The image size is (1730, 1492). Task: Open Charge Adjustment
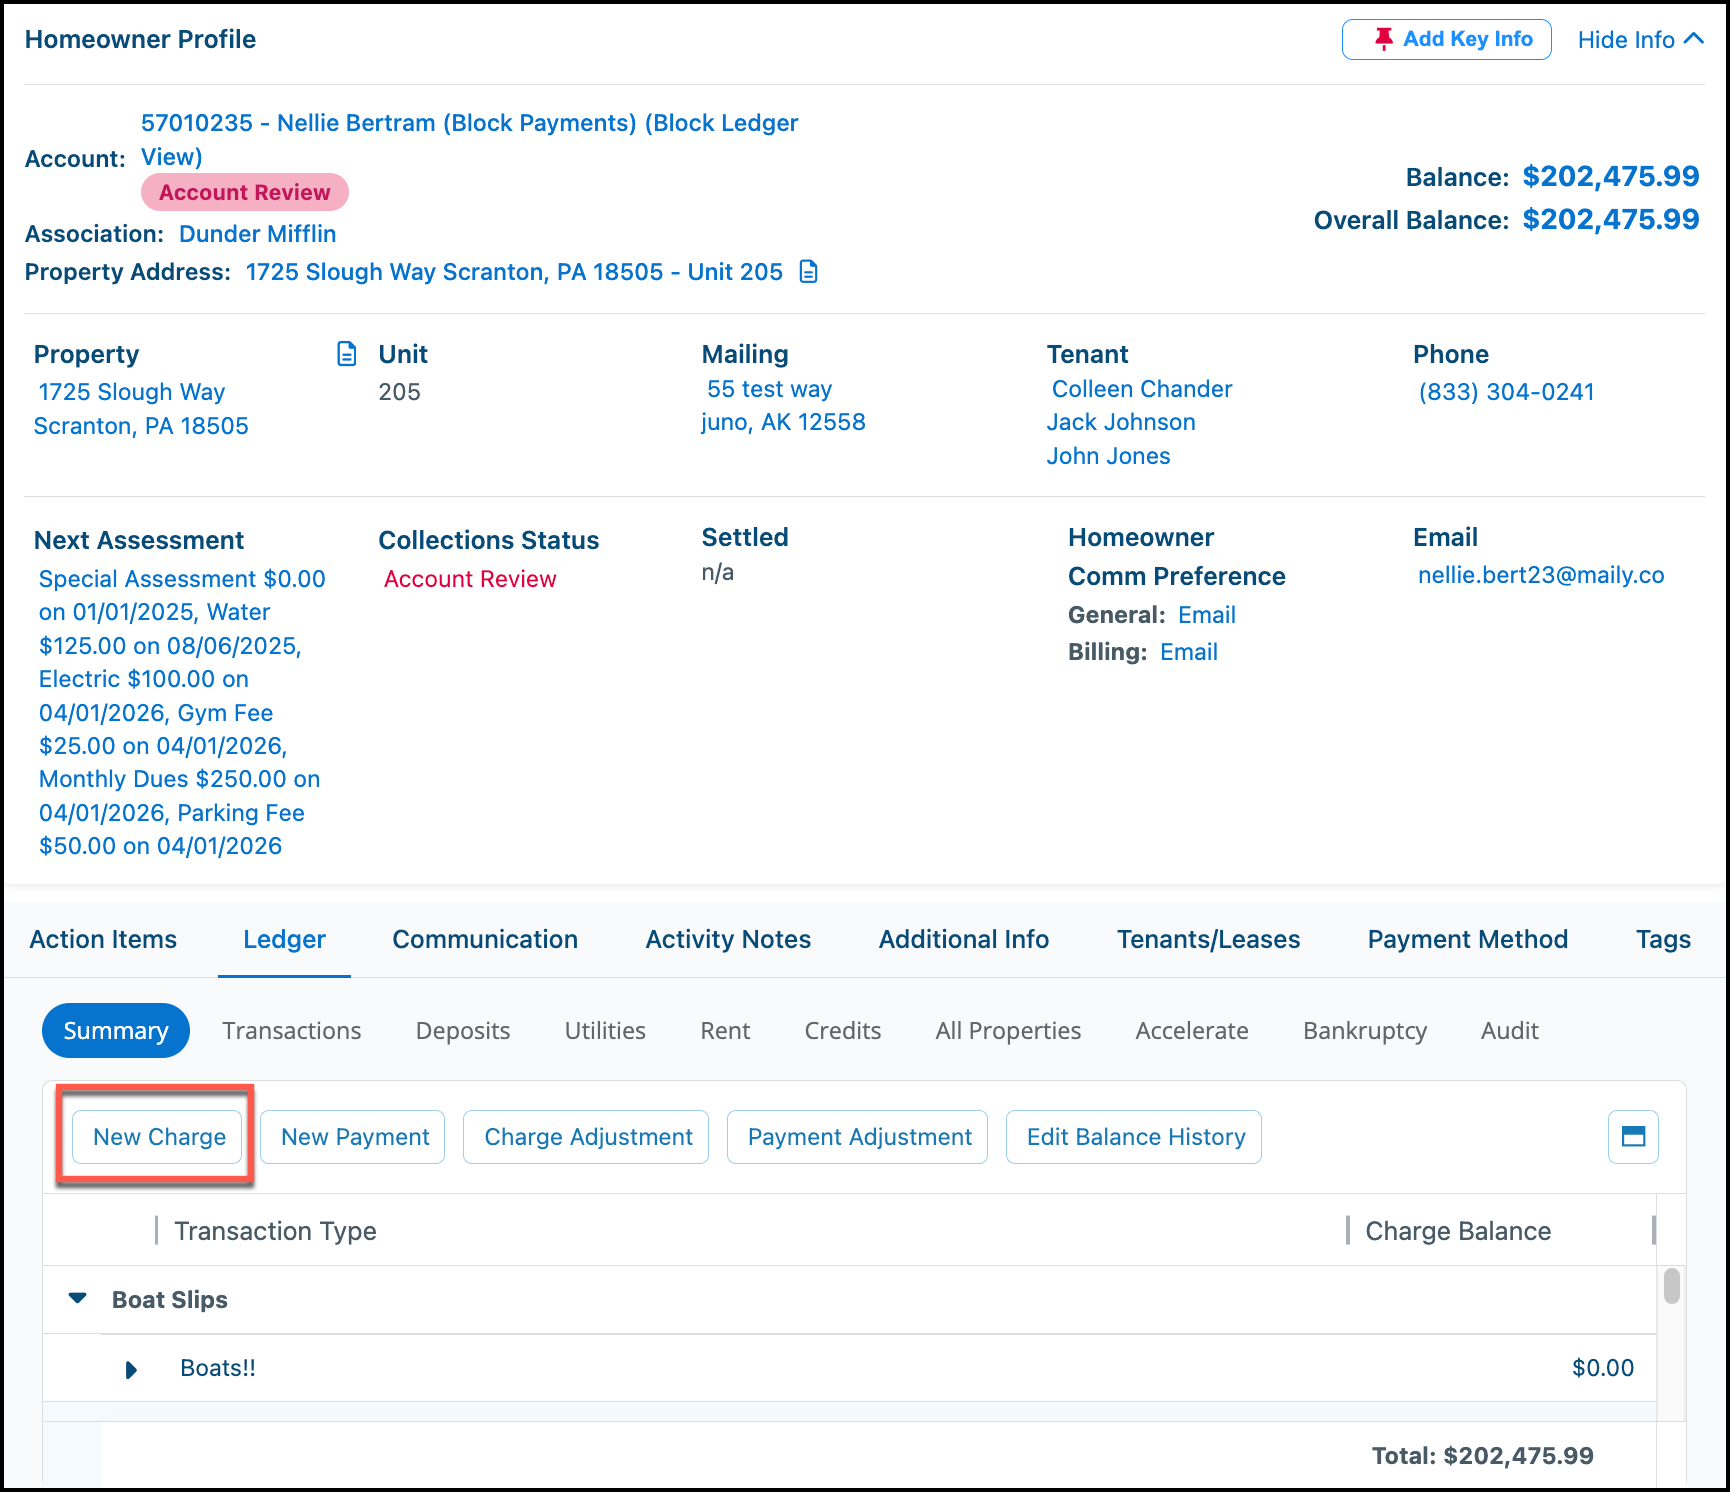[x=586, y=1137]
